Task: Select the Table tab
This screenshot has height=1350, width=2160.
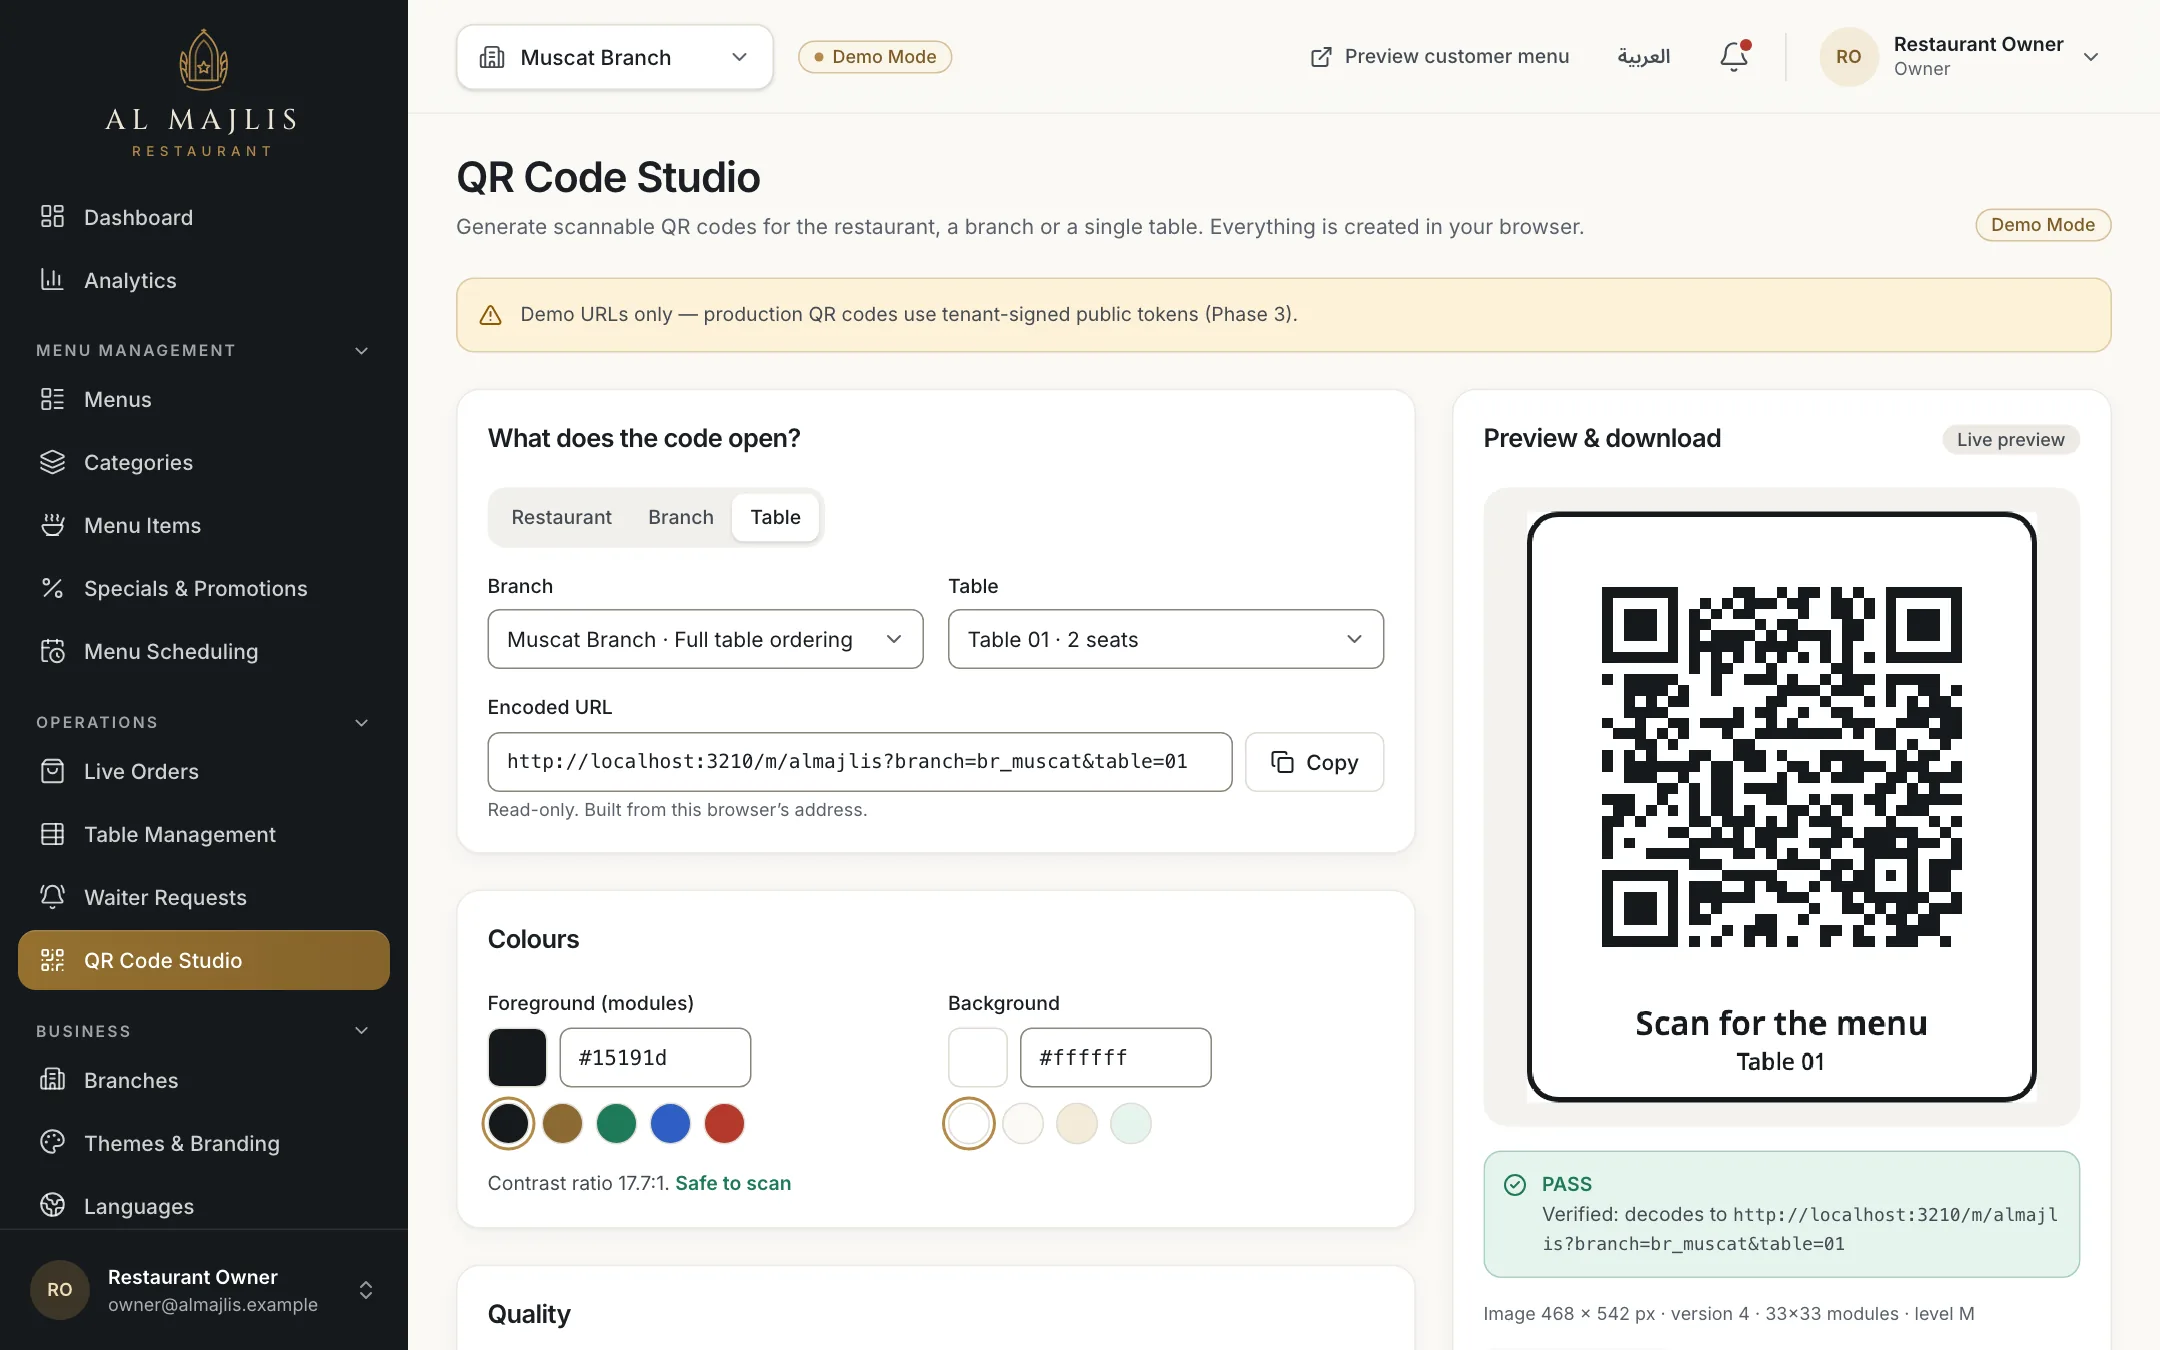Action: pyautogui.click(x=775, y=517)
